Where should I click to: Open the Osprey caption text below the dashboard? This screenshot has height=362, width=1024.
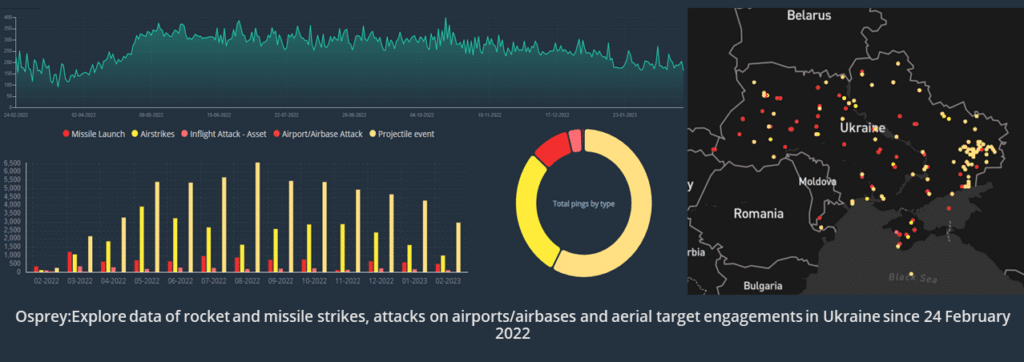pos(512,325)
